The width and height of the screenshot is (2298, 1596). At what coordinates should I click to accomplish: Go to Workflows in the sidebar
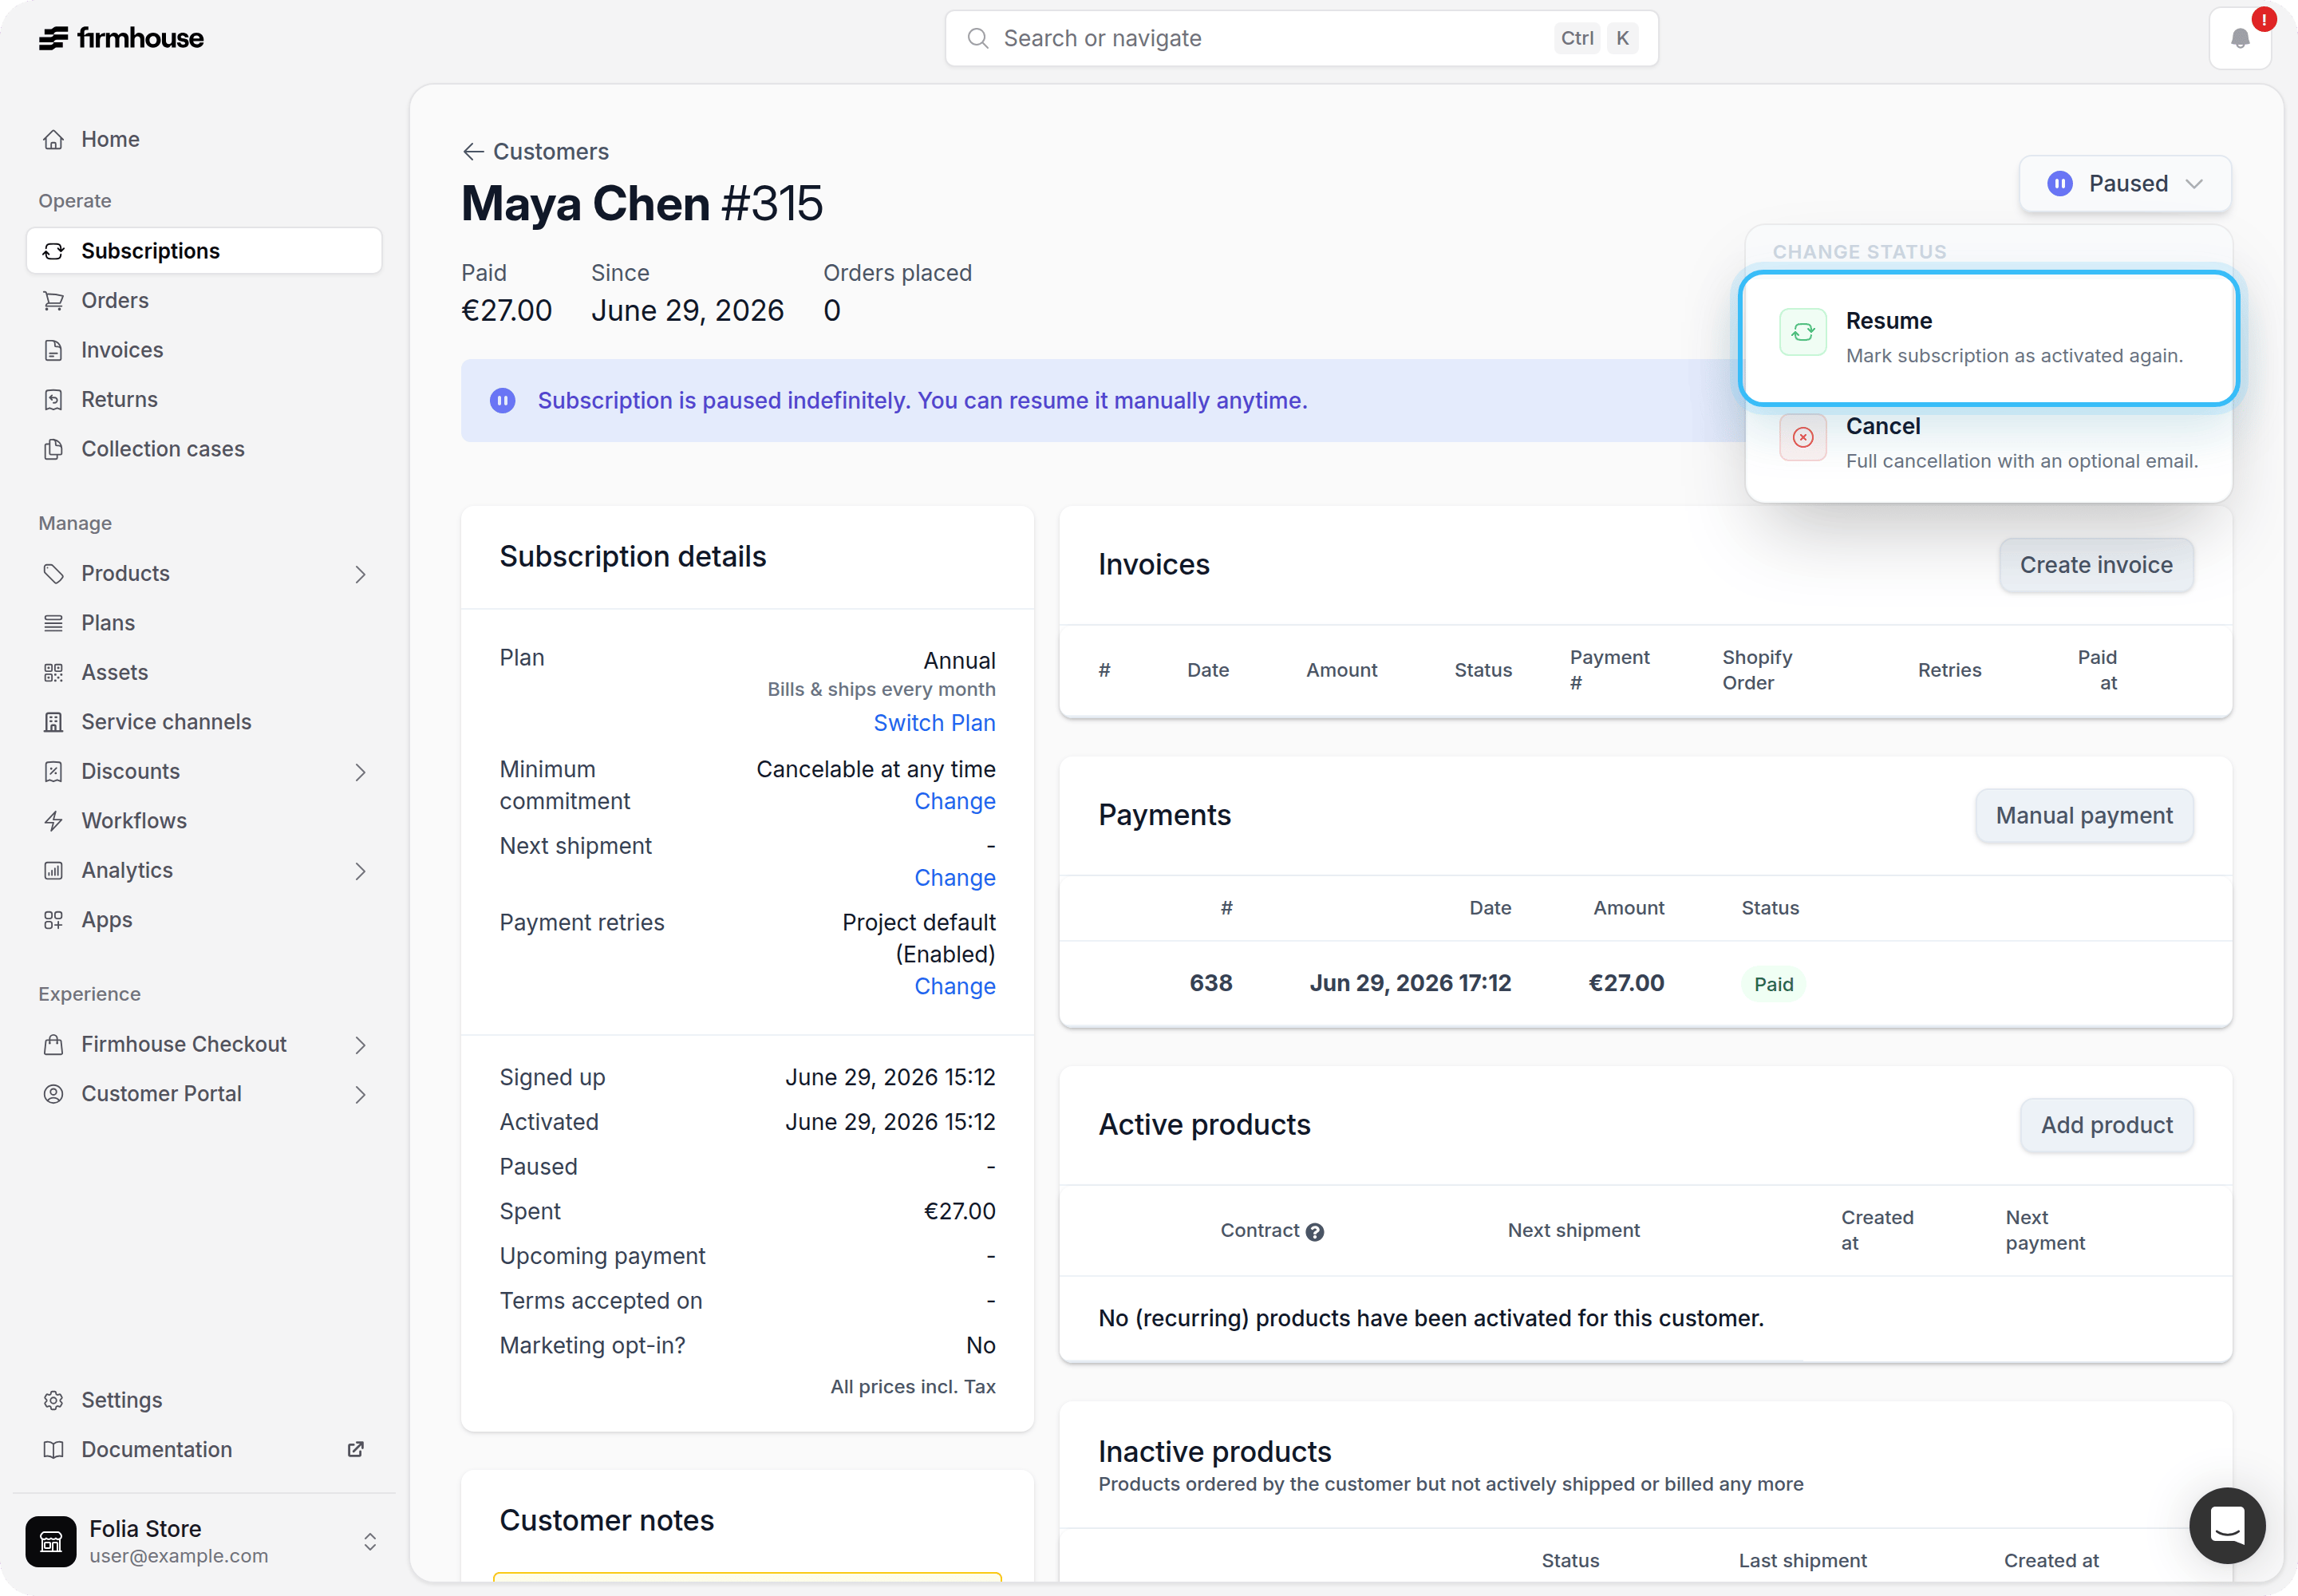tap(204, 821)
